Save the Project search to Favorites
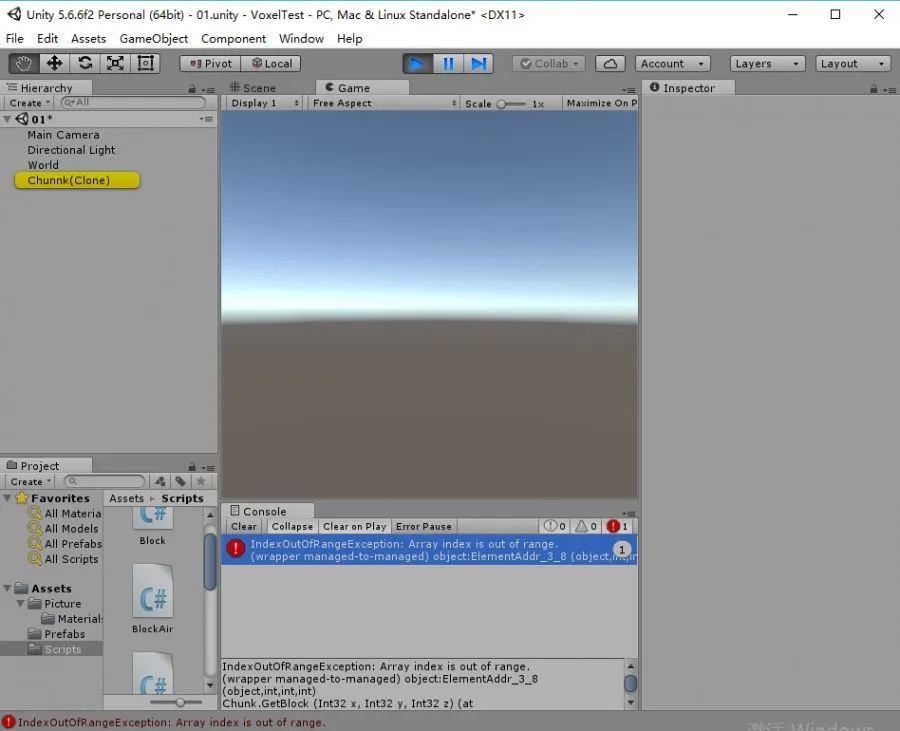The height and width of the screenshot is (731, 900). (x=201, y=481)
